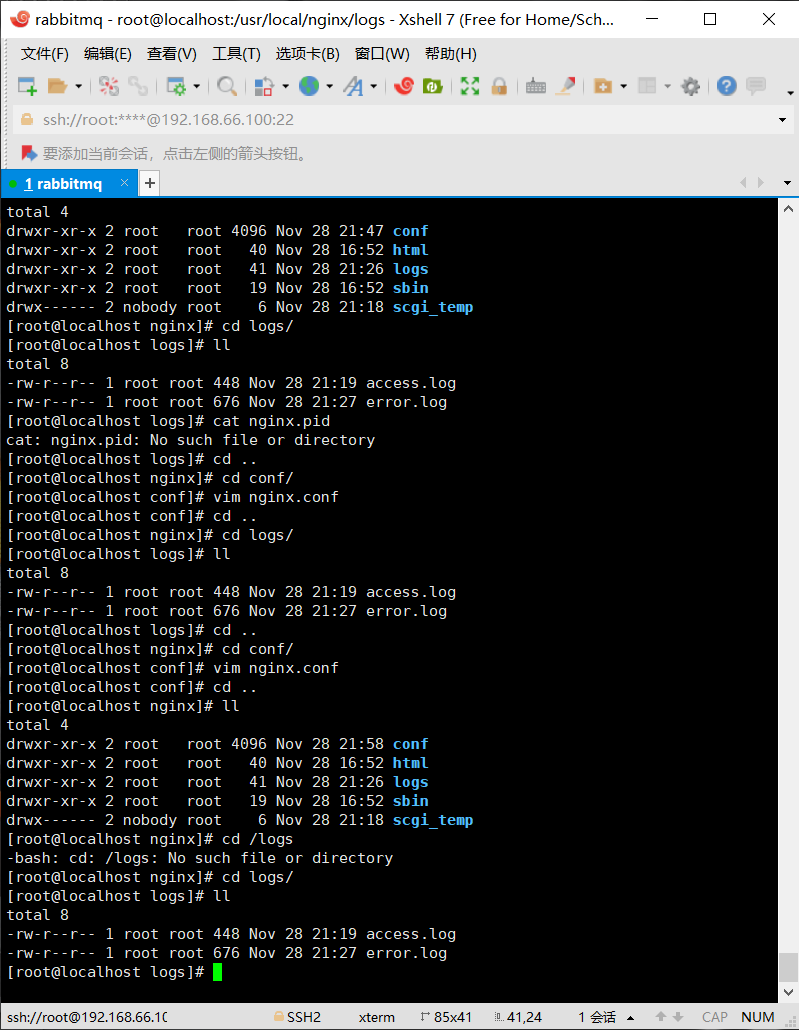Expand the address bar history dropdown
Viewport: 799px width, 1030px height.
pyautogui.click(x=782, y=120)
